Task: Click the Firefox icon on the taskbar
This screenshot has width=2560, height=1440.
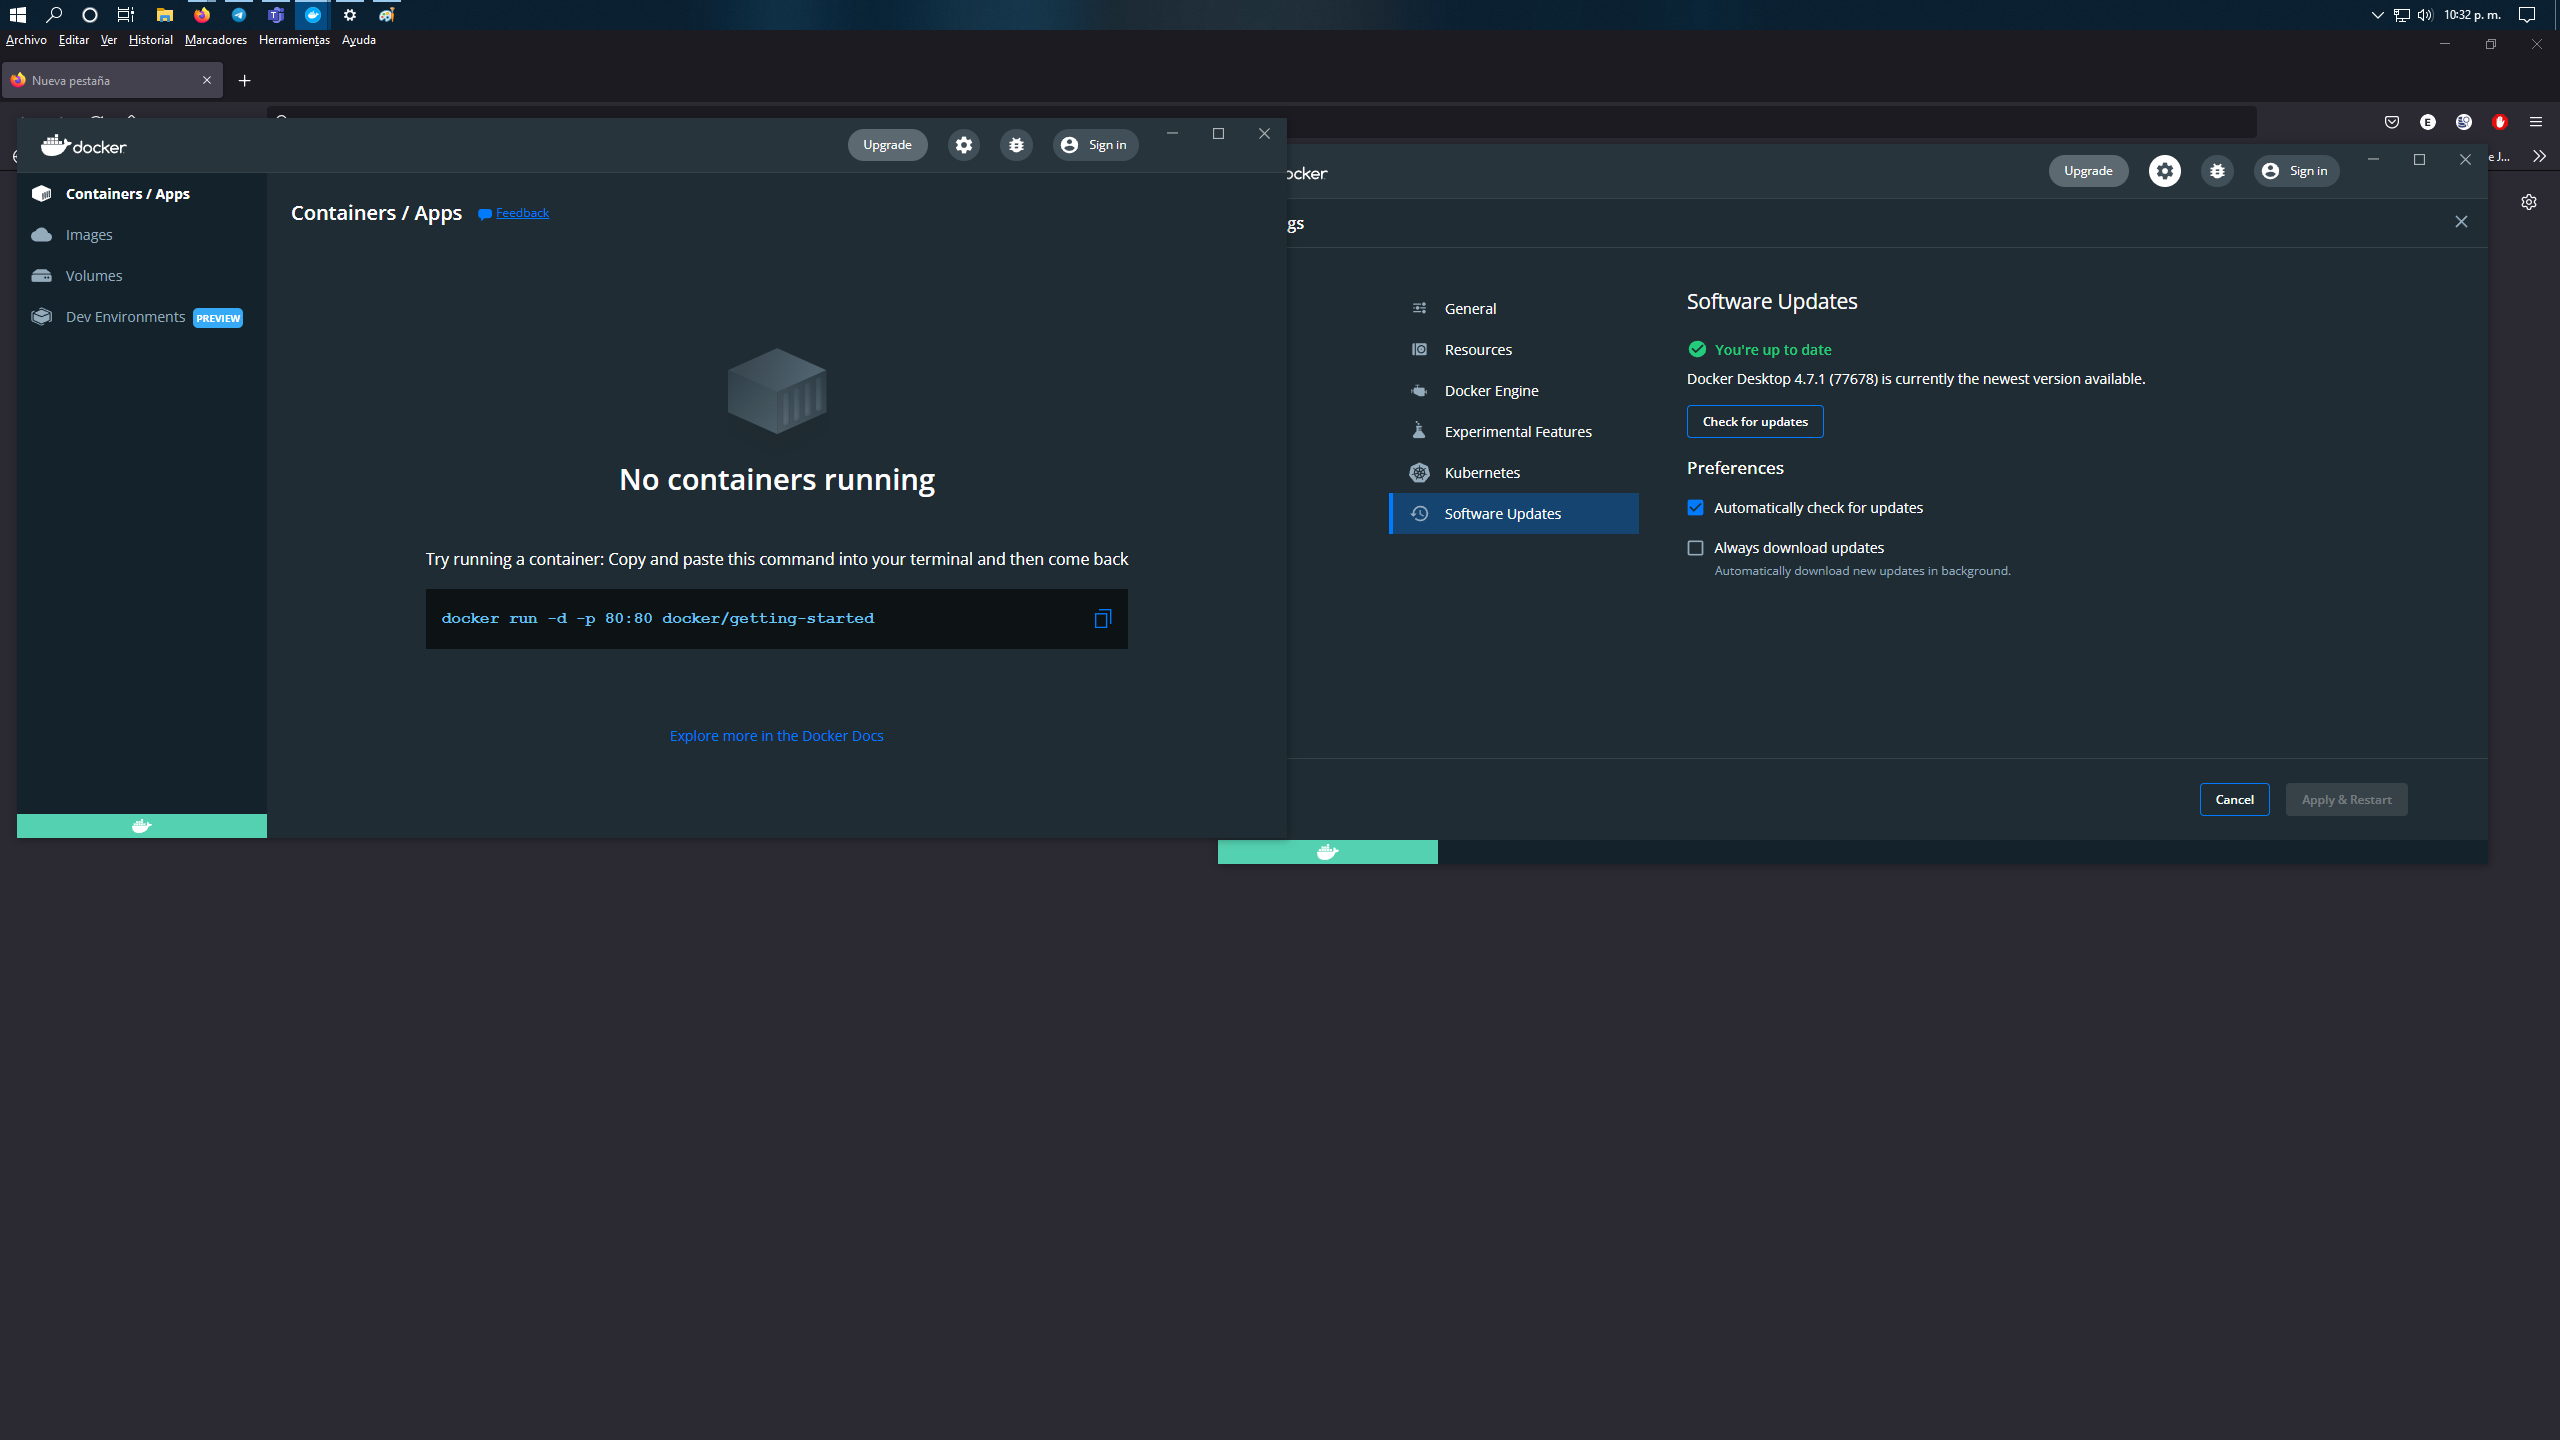Action: click(x=202, y=15)
